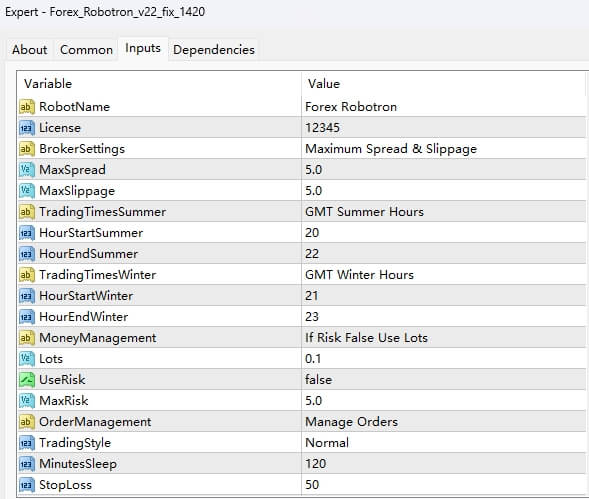The width and height of the screenshot is (589, 499).
Task: Select the OrderManagement variable name
Action: click(95, 422)
